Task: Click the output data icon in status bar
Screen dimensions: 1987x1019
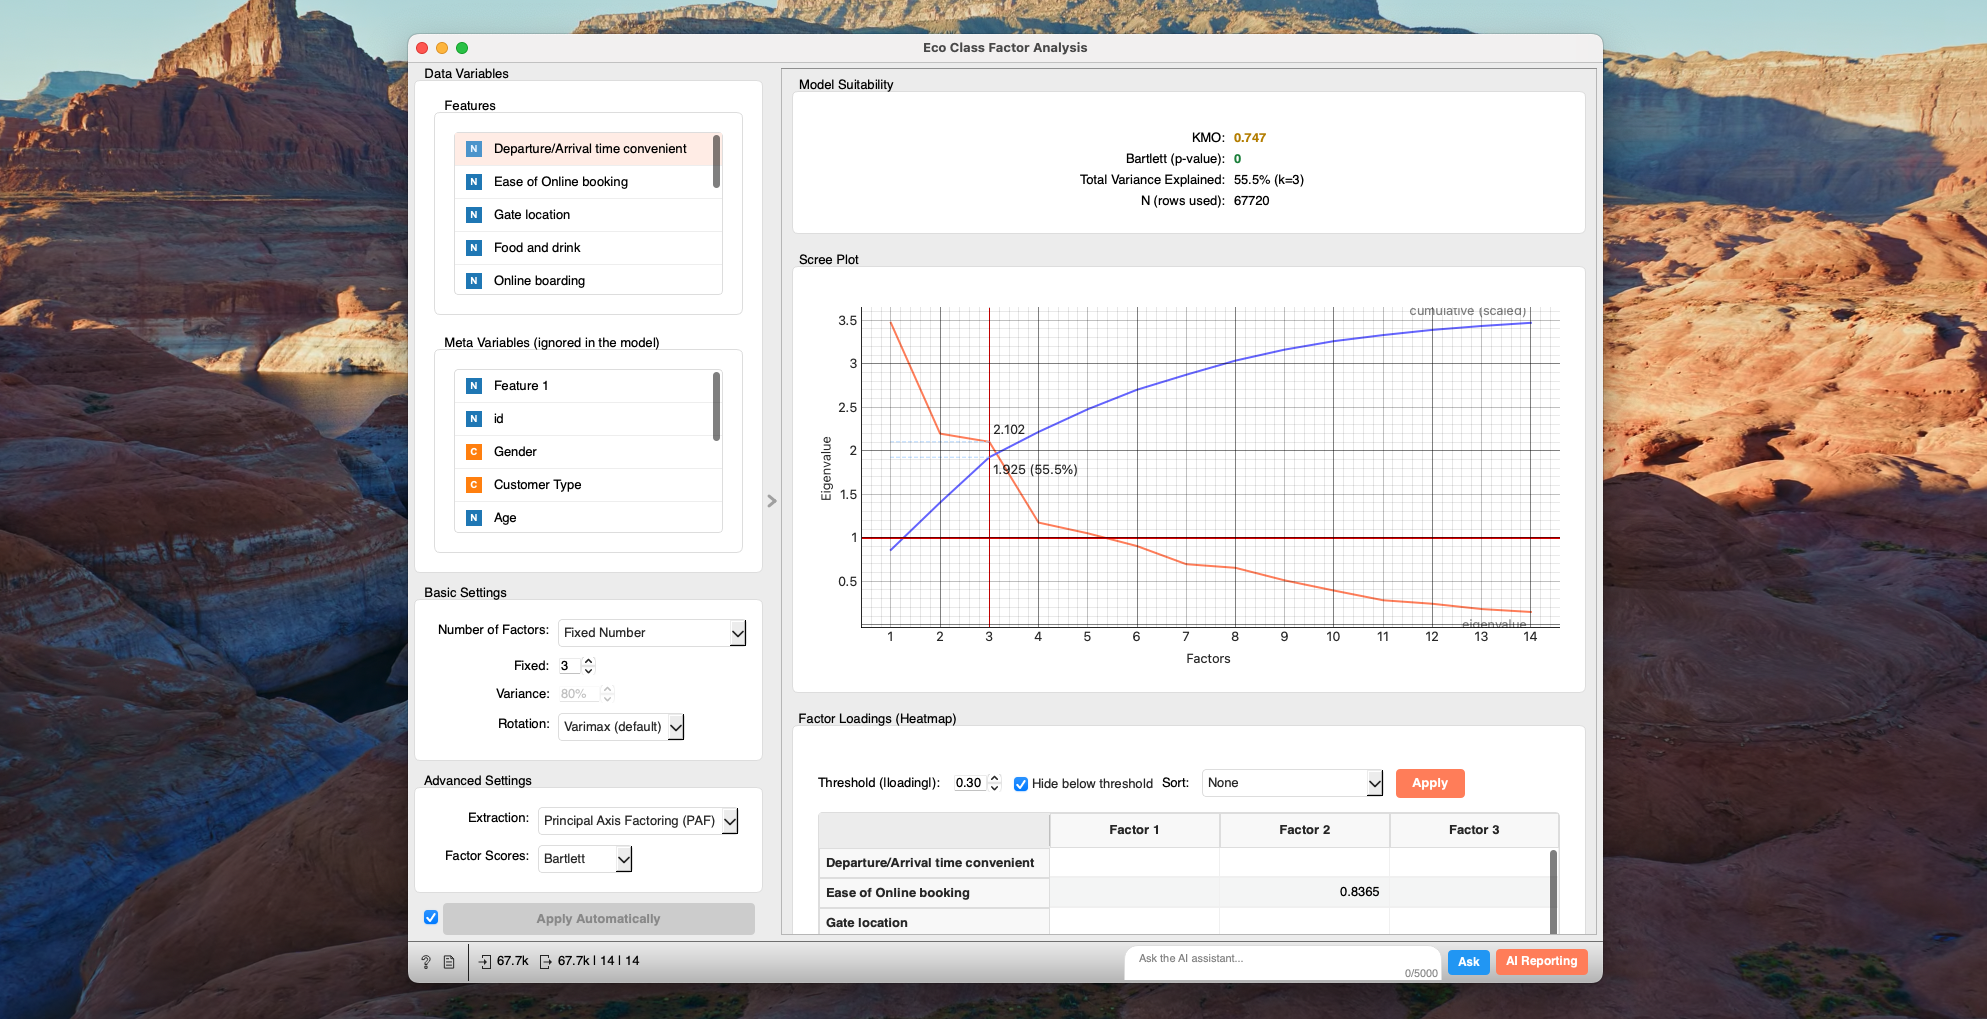Action: 545,962
